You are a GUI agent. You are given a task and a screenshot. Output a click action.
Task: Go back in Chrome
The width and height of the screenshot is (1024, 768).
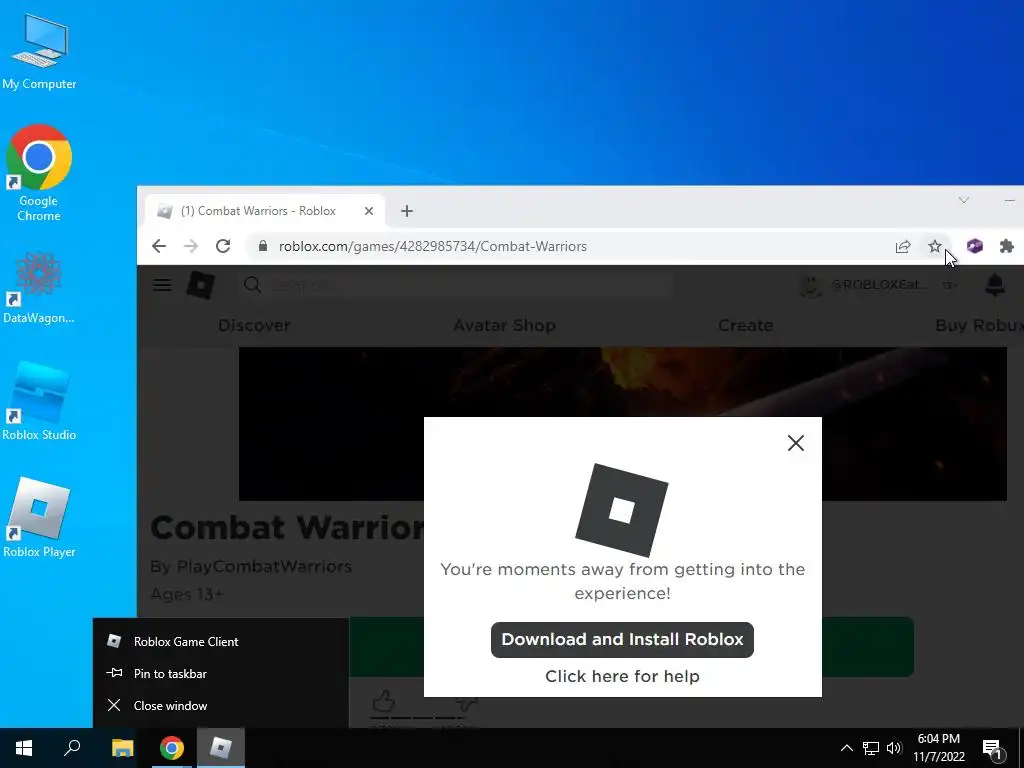[x=159, y=246]
